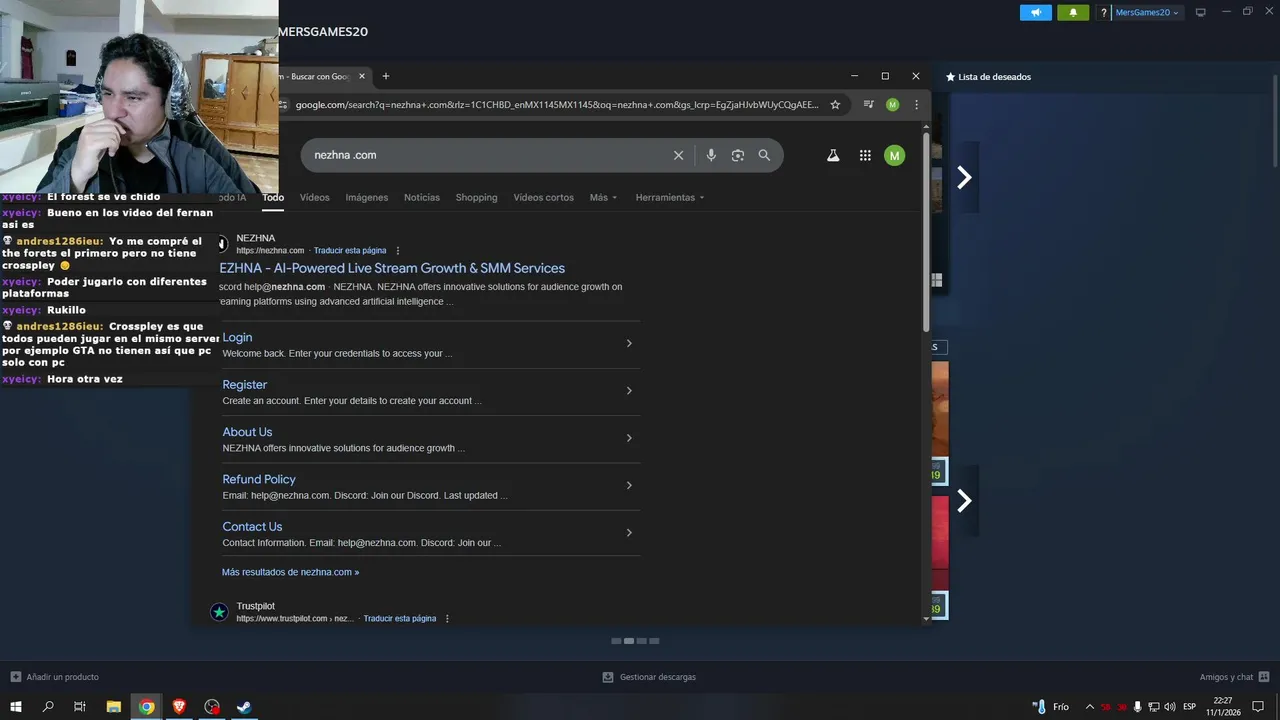Open the MersGames20 account dropdown
Screen dimensions: 1280x720
tap(1148, 12)
